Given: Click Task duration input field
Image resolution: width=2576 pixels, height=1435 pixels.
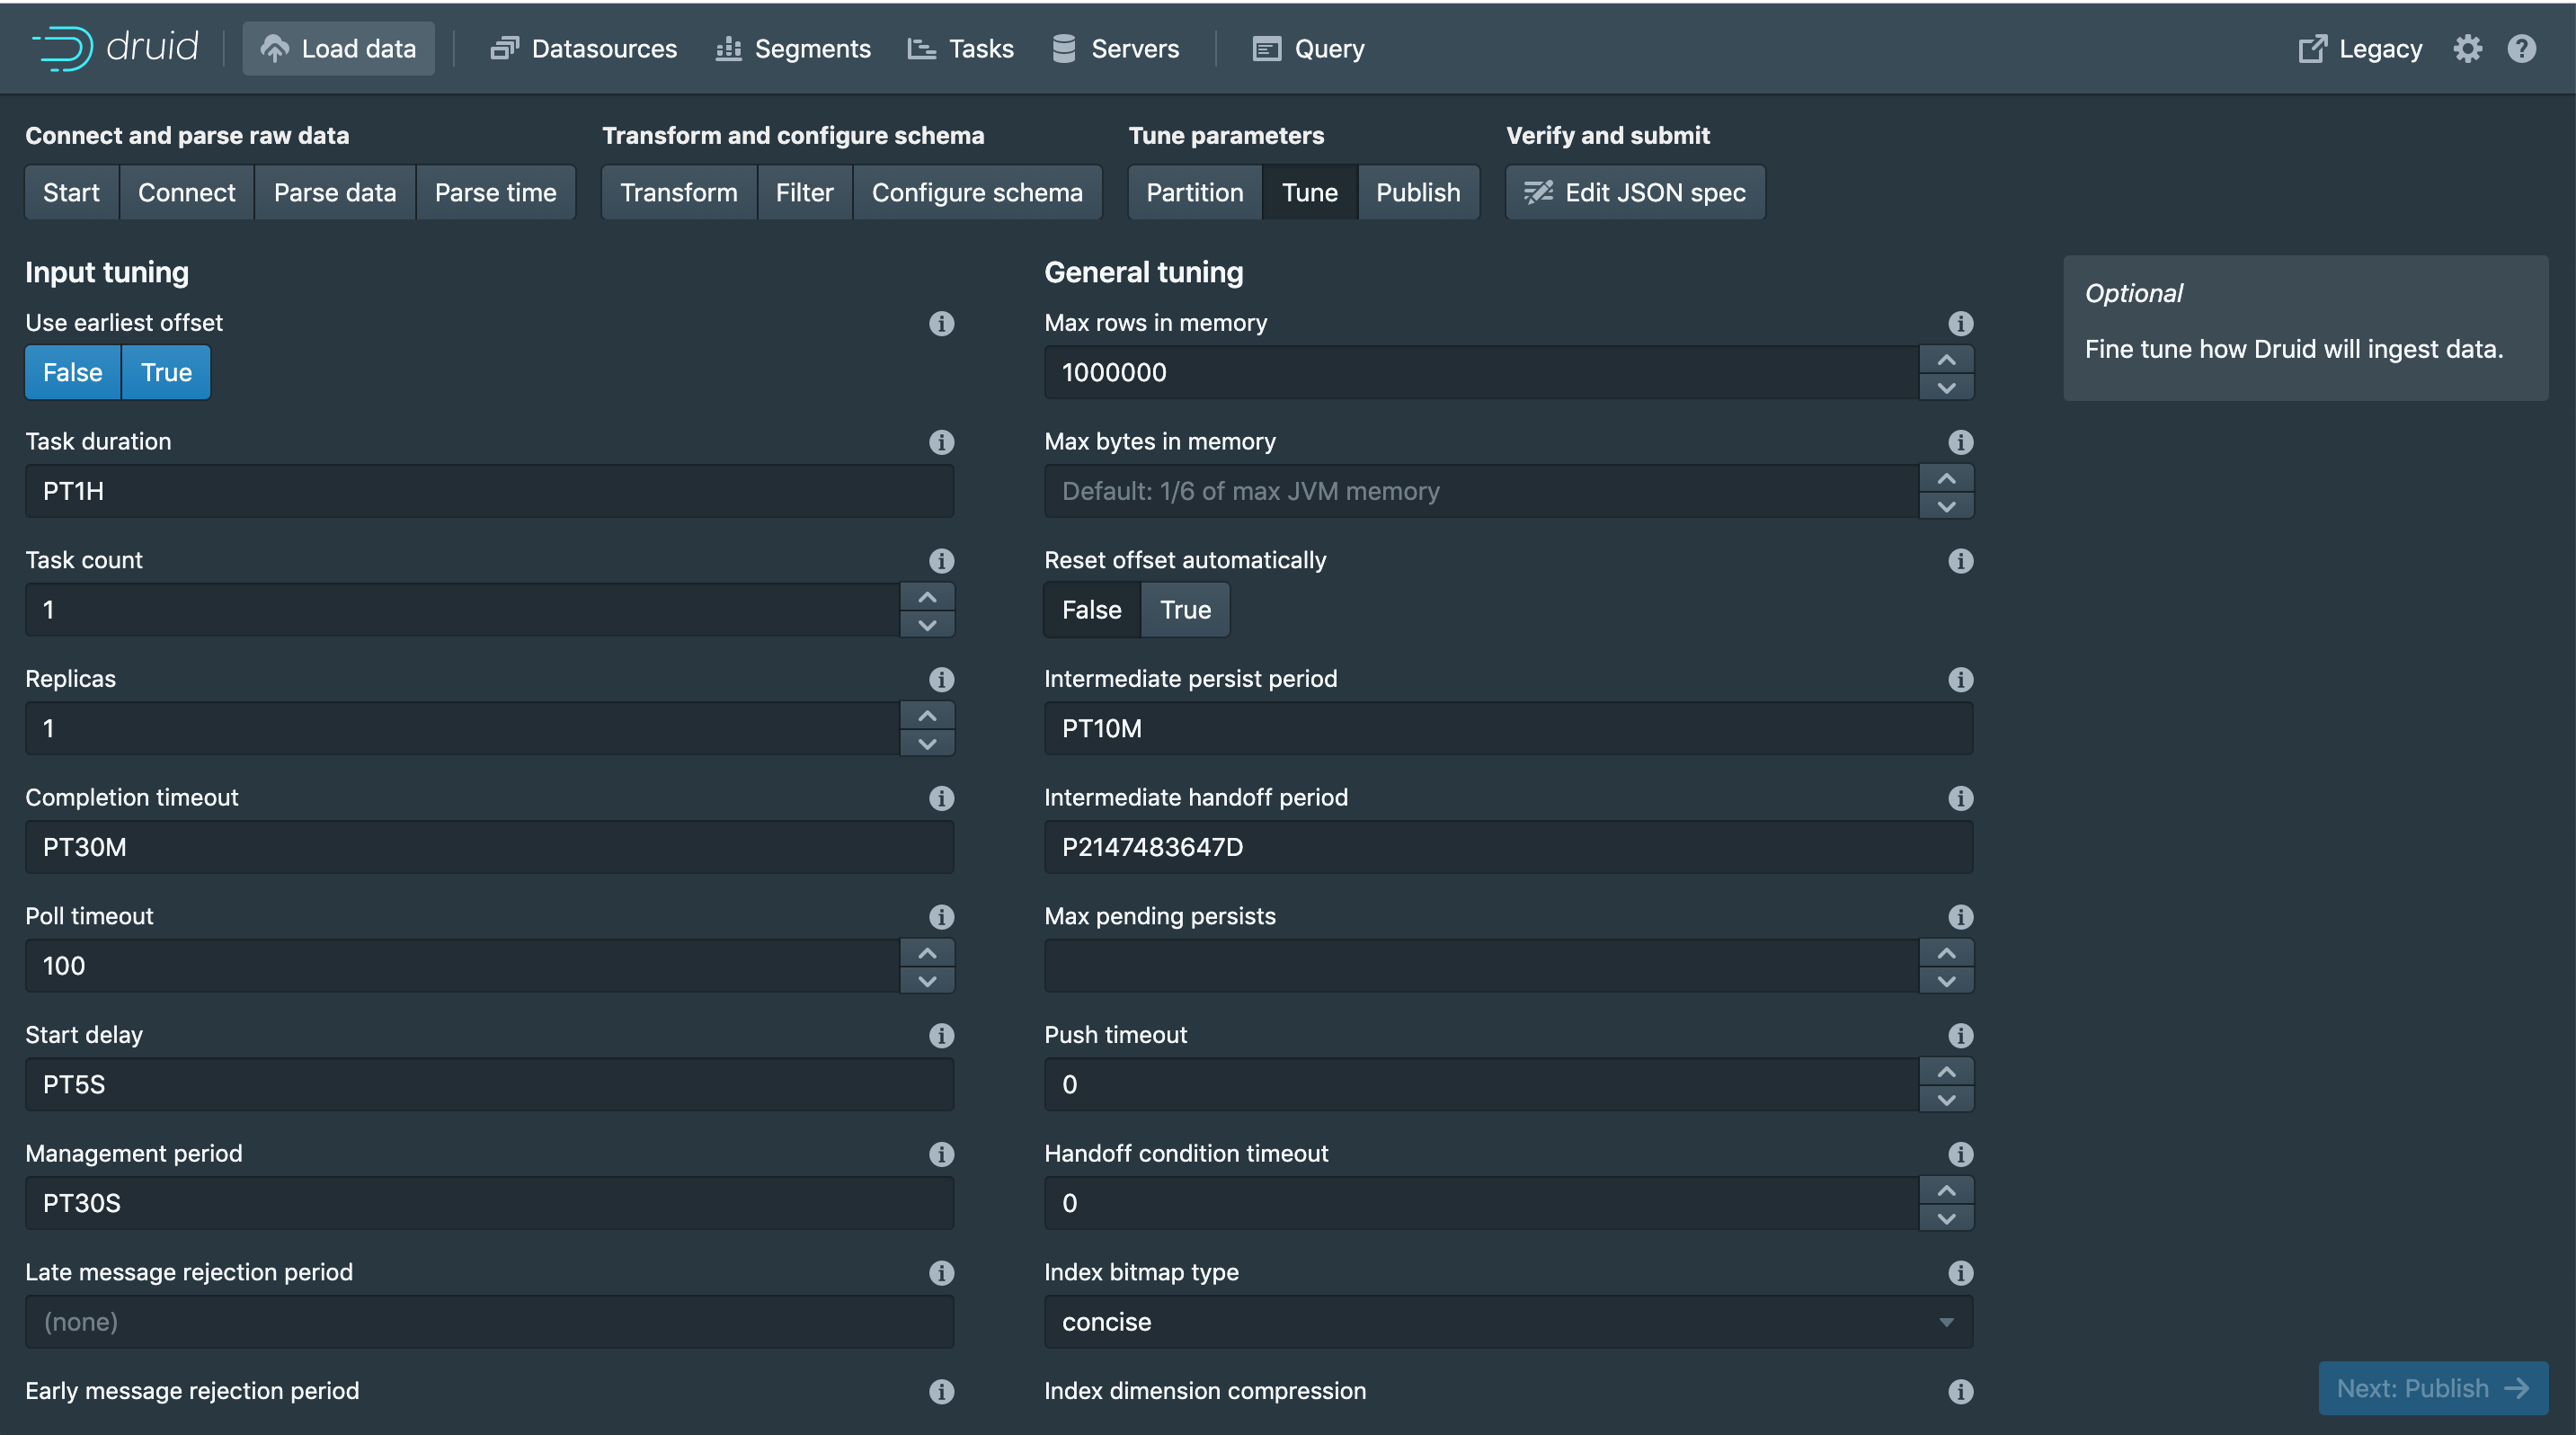Looking at the screenshot, I should 489,491.
